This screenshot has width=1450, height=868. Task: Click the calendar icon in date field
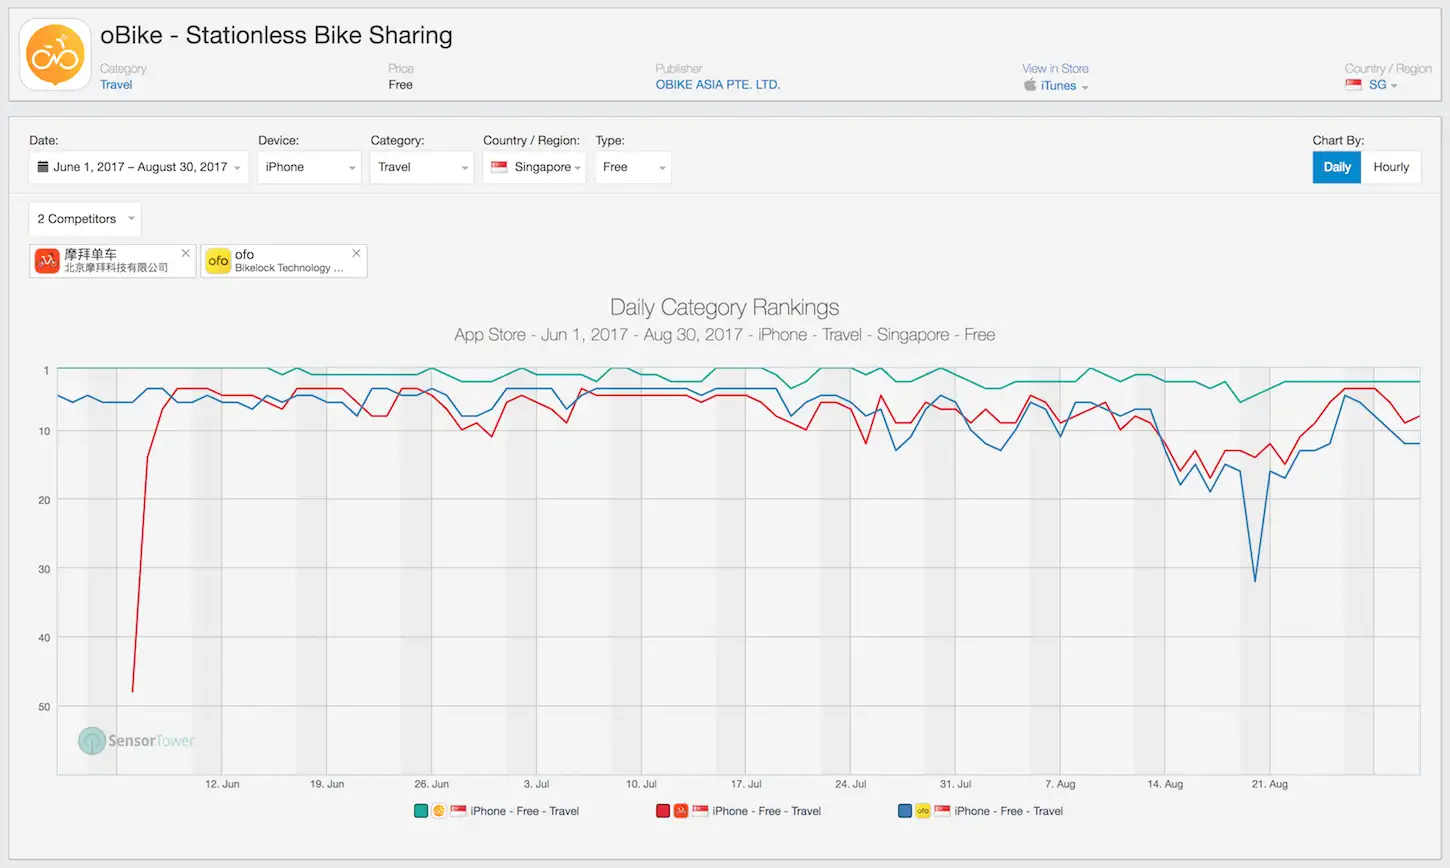coord(43,167)
